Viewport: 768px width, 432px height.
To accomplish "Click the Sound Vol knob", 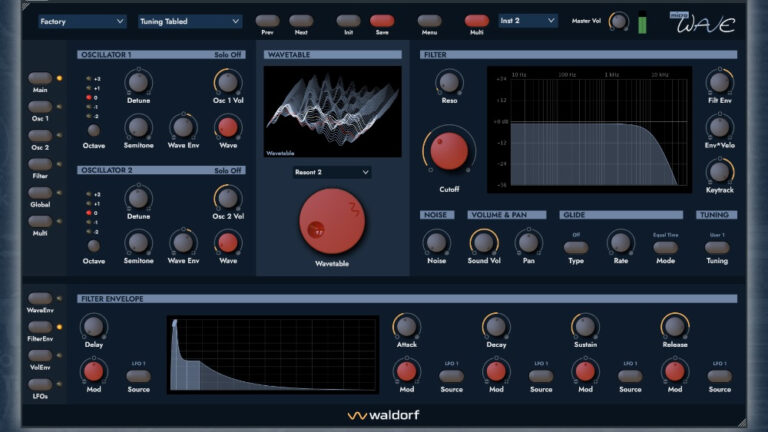I will click(x=484, y=243).
